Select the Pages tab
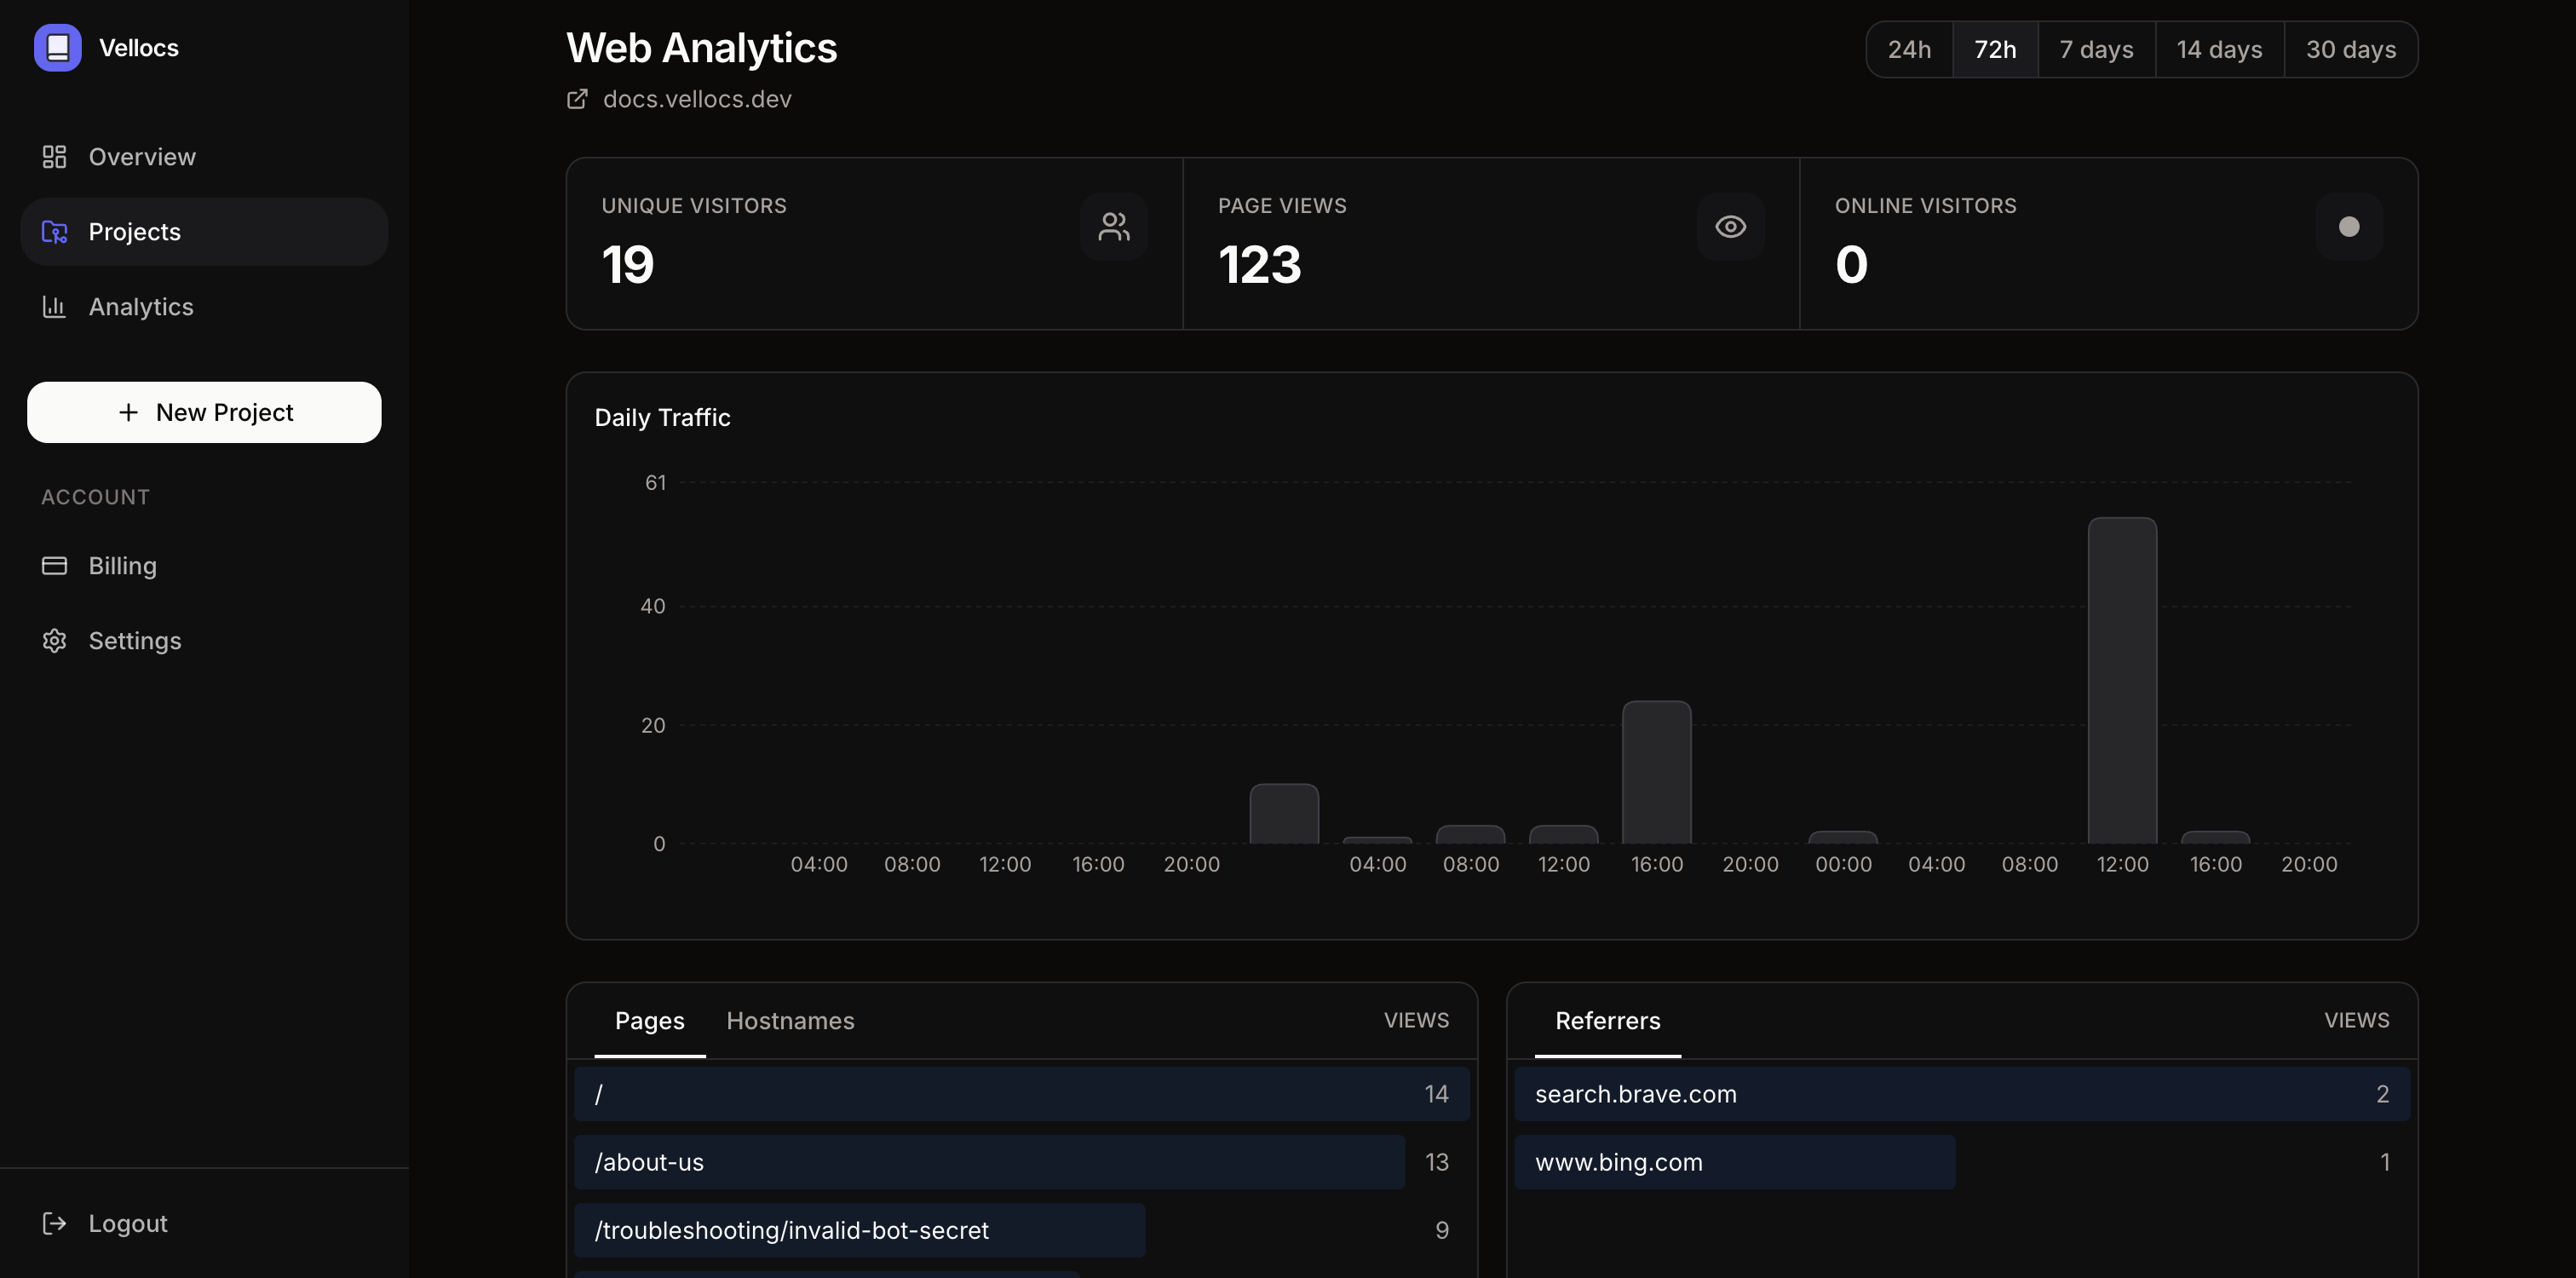2576x1278 pixels. click(649, 1020)
